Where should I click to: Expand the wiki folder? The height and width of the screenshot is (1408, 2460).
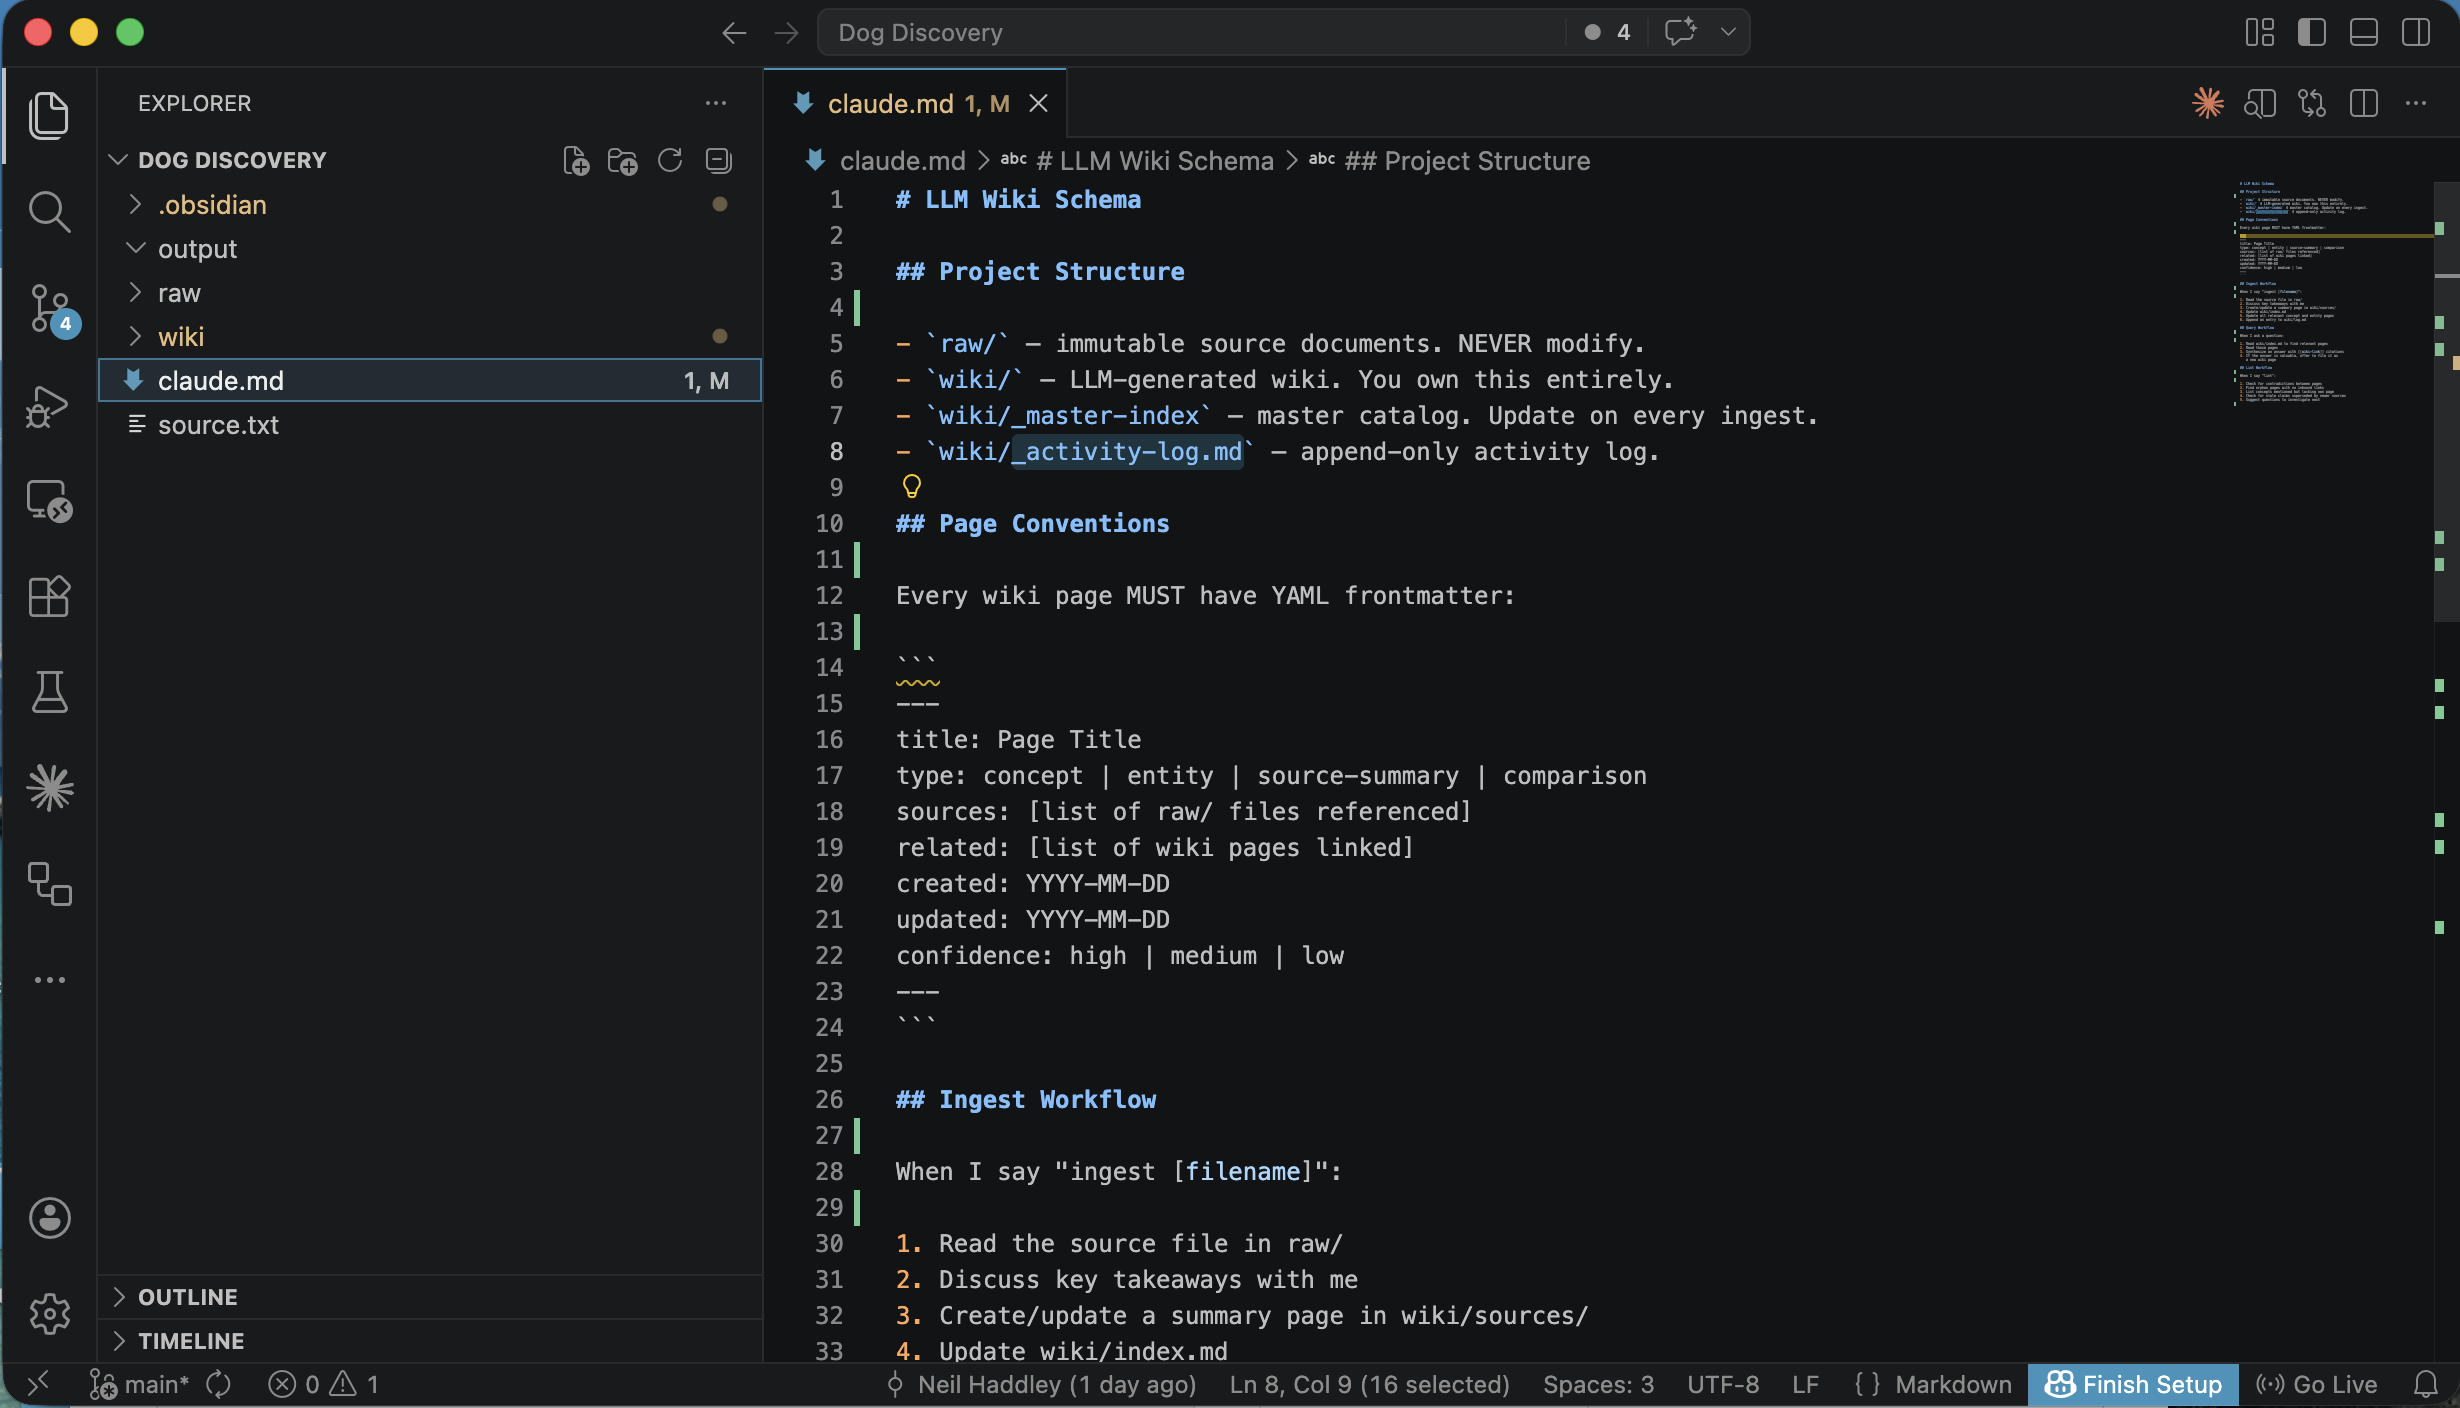click(430, 337)
